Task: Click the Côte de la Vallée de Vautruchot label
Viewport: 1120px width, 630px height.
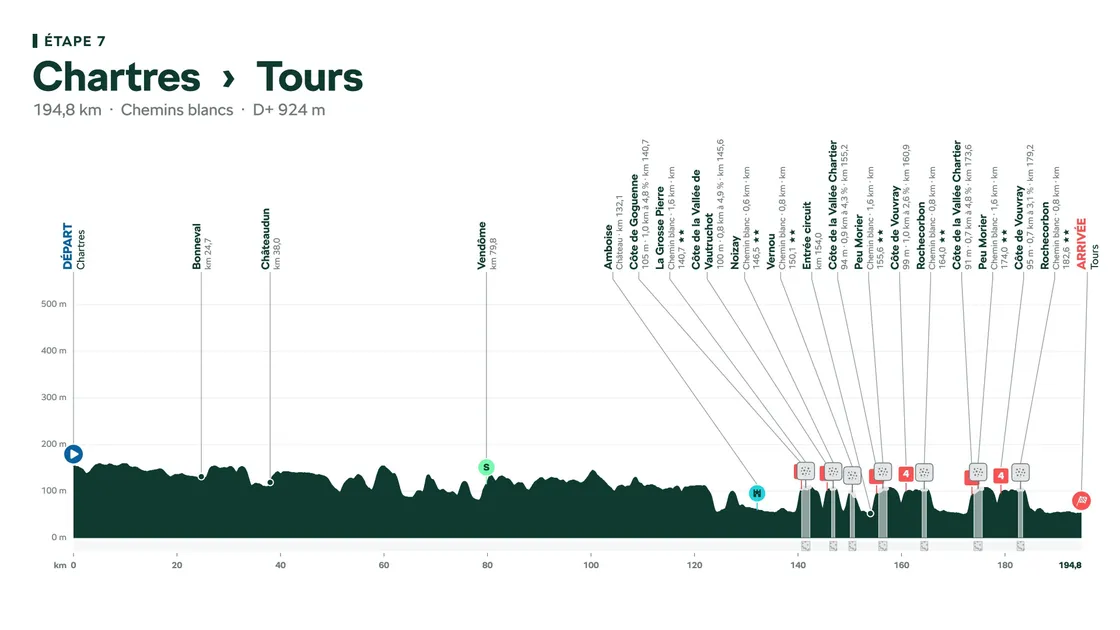Action: pos(708,204)
